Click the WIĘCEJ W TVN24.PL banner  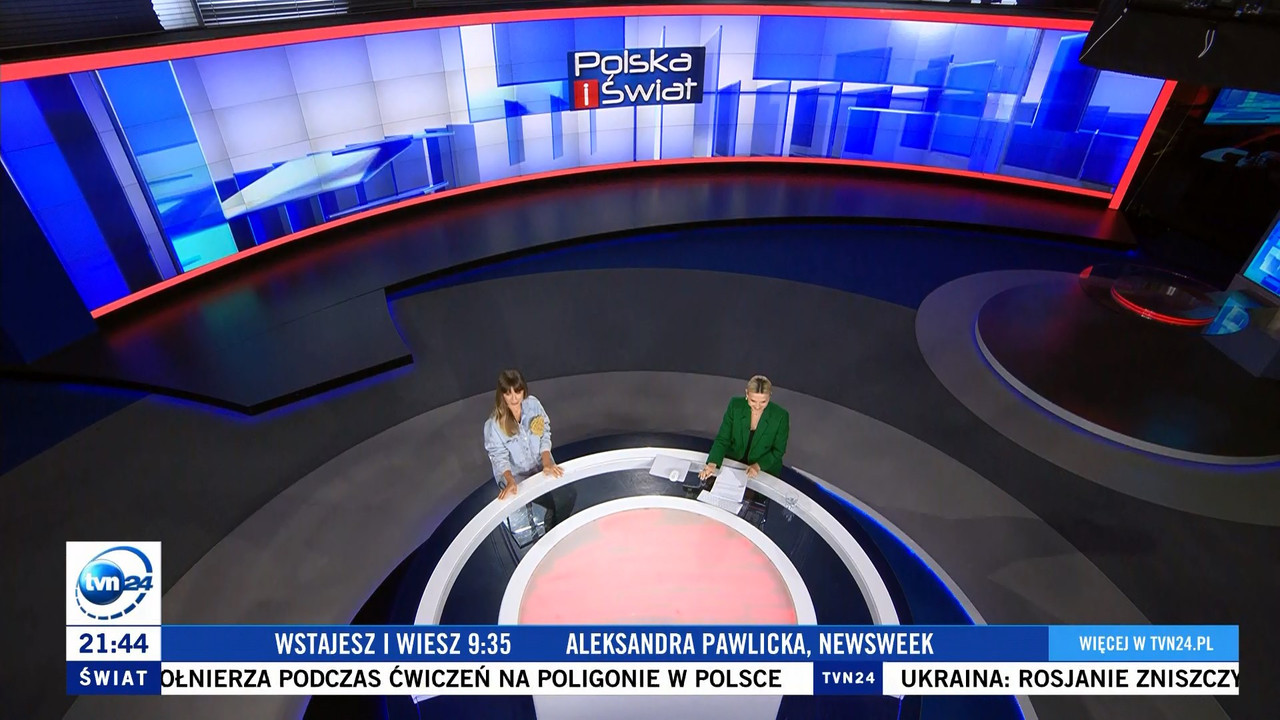coord(1144,643)
